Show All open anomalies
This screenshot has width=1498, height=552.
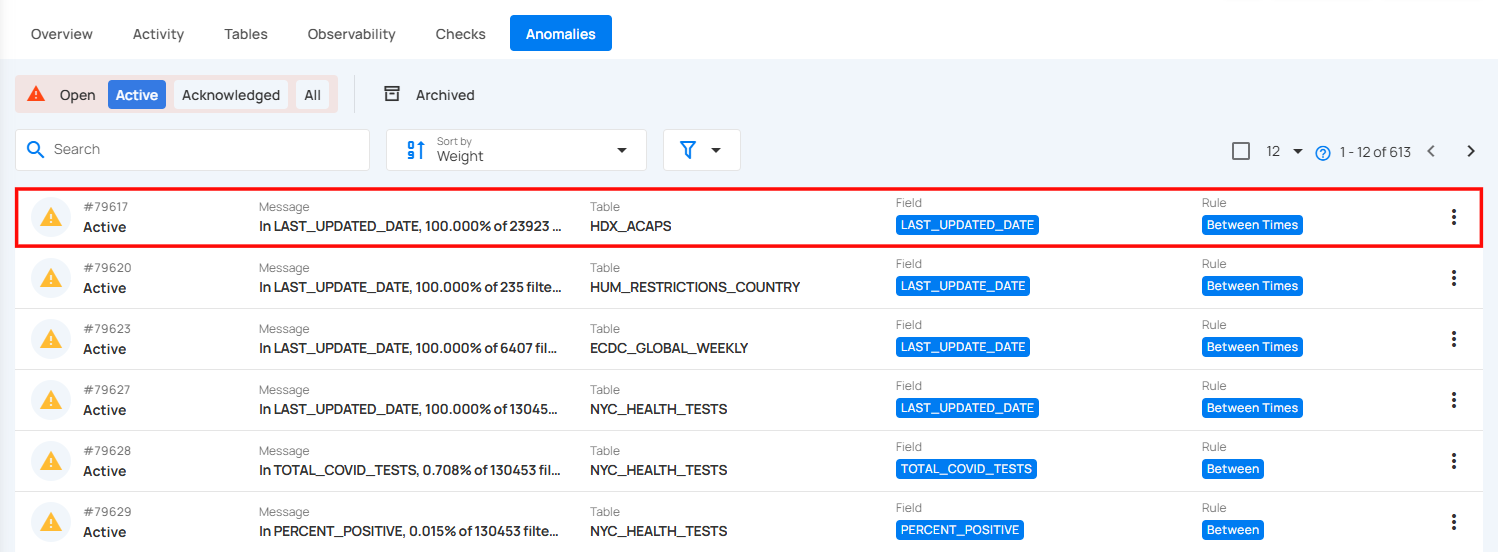click(x=313, y=95)
